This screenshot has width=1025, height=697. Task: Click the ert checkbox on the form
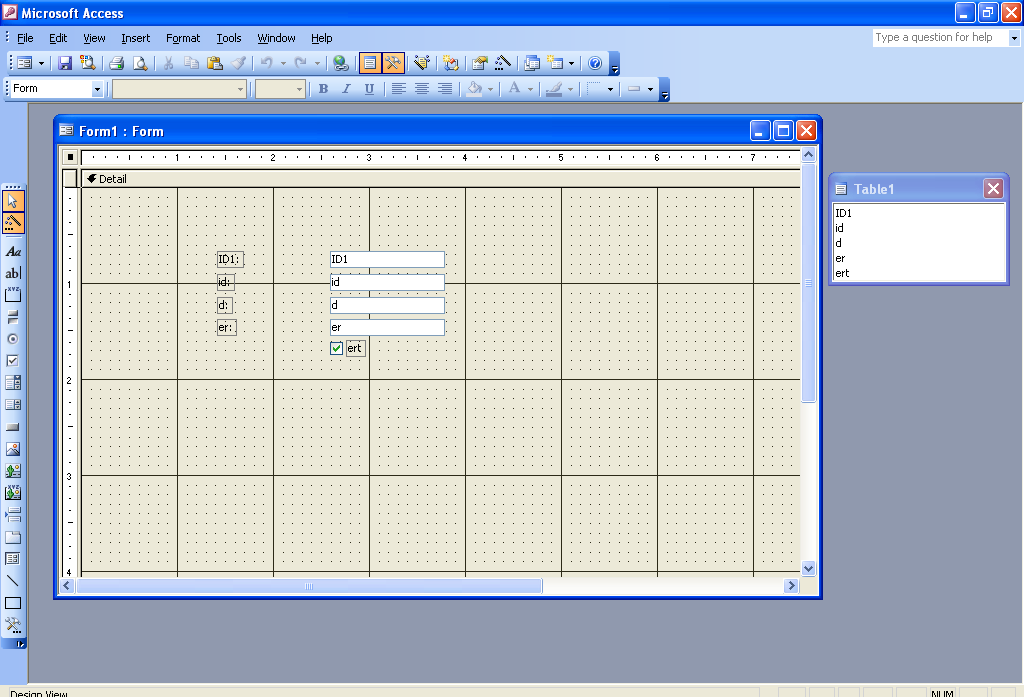(337, 348)
